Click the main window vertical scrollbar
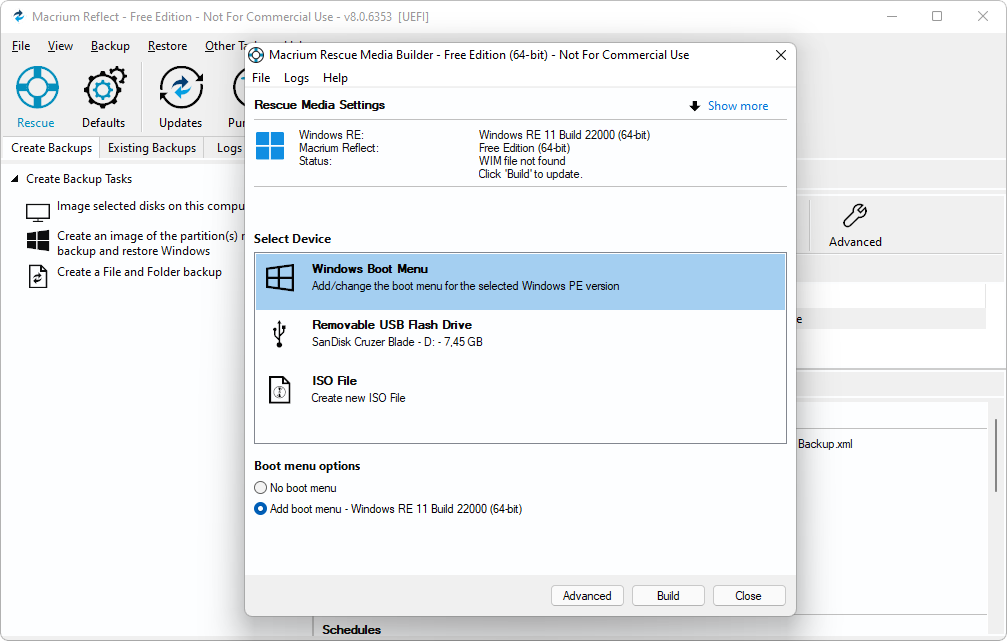Screen dimensions: 1007x641 point(996,455)
